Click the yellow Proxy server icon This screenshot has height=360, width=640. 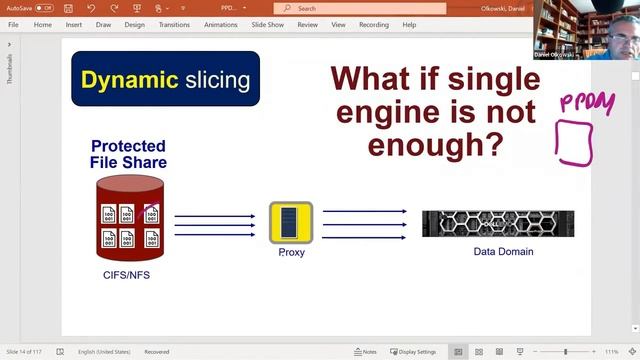[291, 222]
